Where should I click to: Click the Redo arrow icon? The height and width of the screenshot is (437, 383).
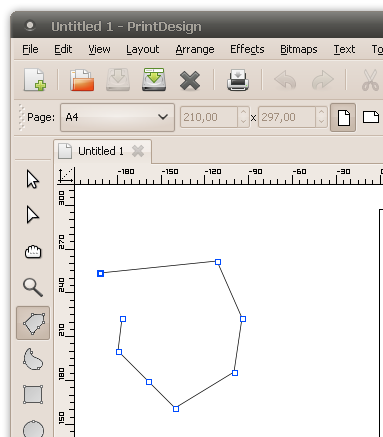pyautogui.click(x=323, y=80)
